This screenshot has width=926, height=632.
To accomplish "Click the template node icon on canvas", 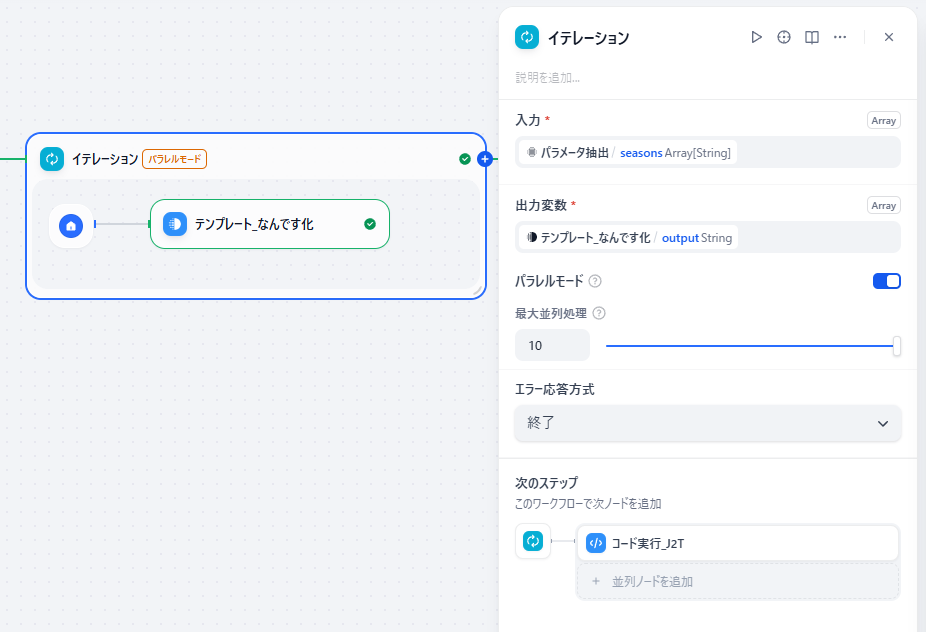I will click(175, 224).
